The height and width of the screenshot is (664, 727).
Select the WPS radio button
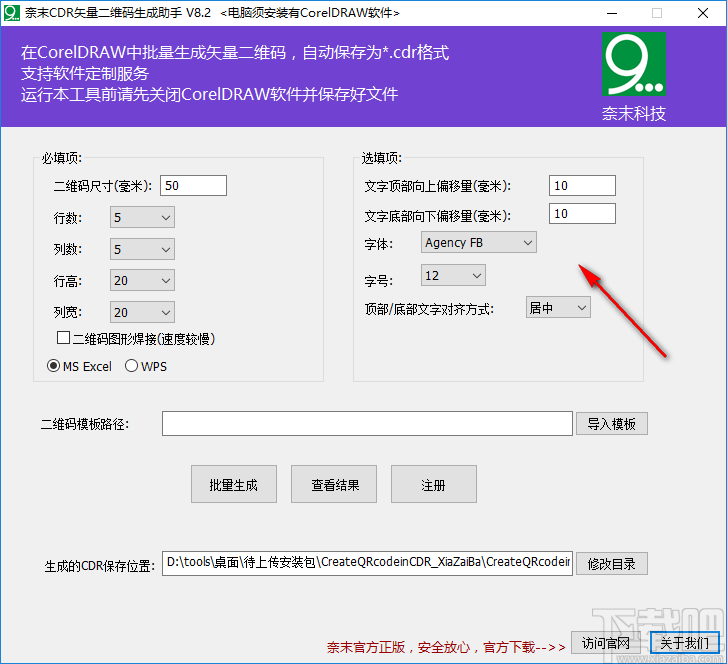point(131,366)
